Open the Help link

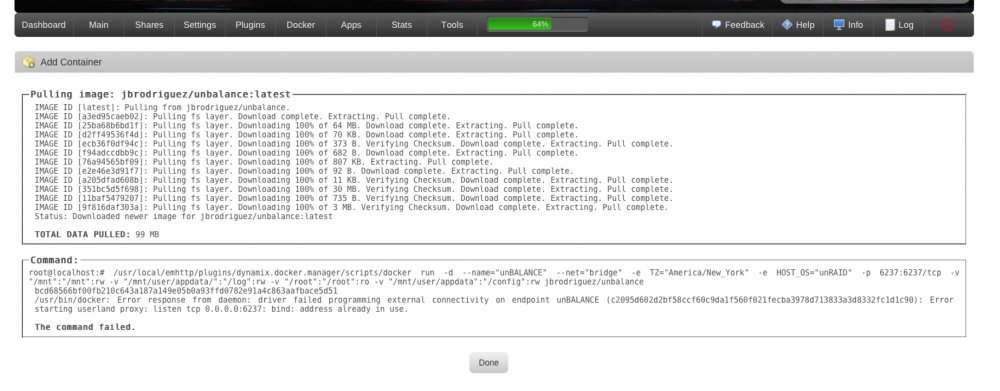(x=805, y=25)
